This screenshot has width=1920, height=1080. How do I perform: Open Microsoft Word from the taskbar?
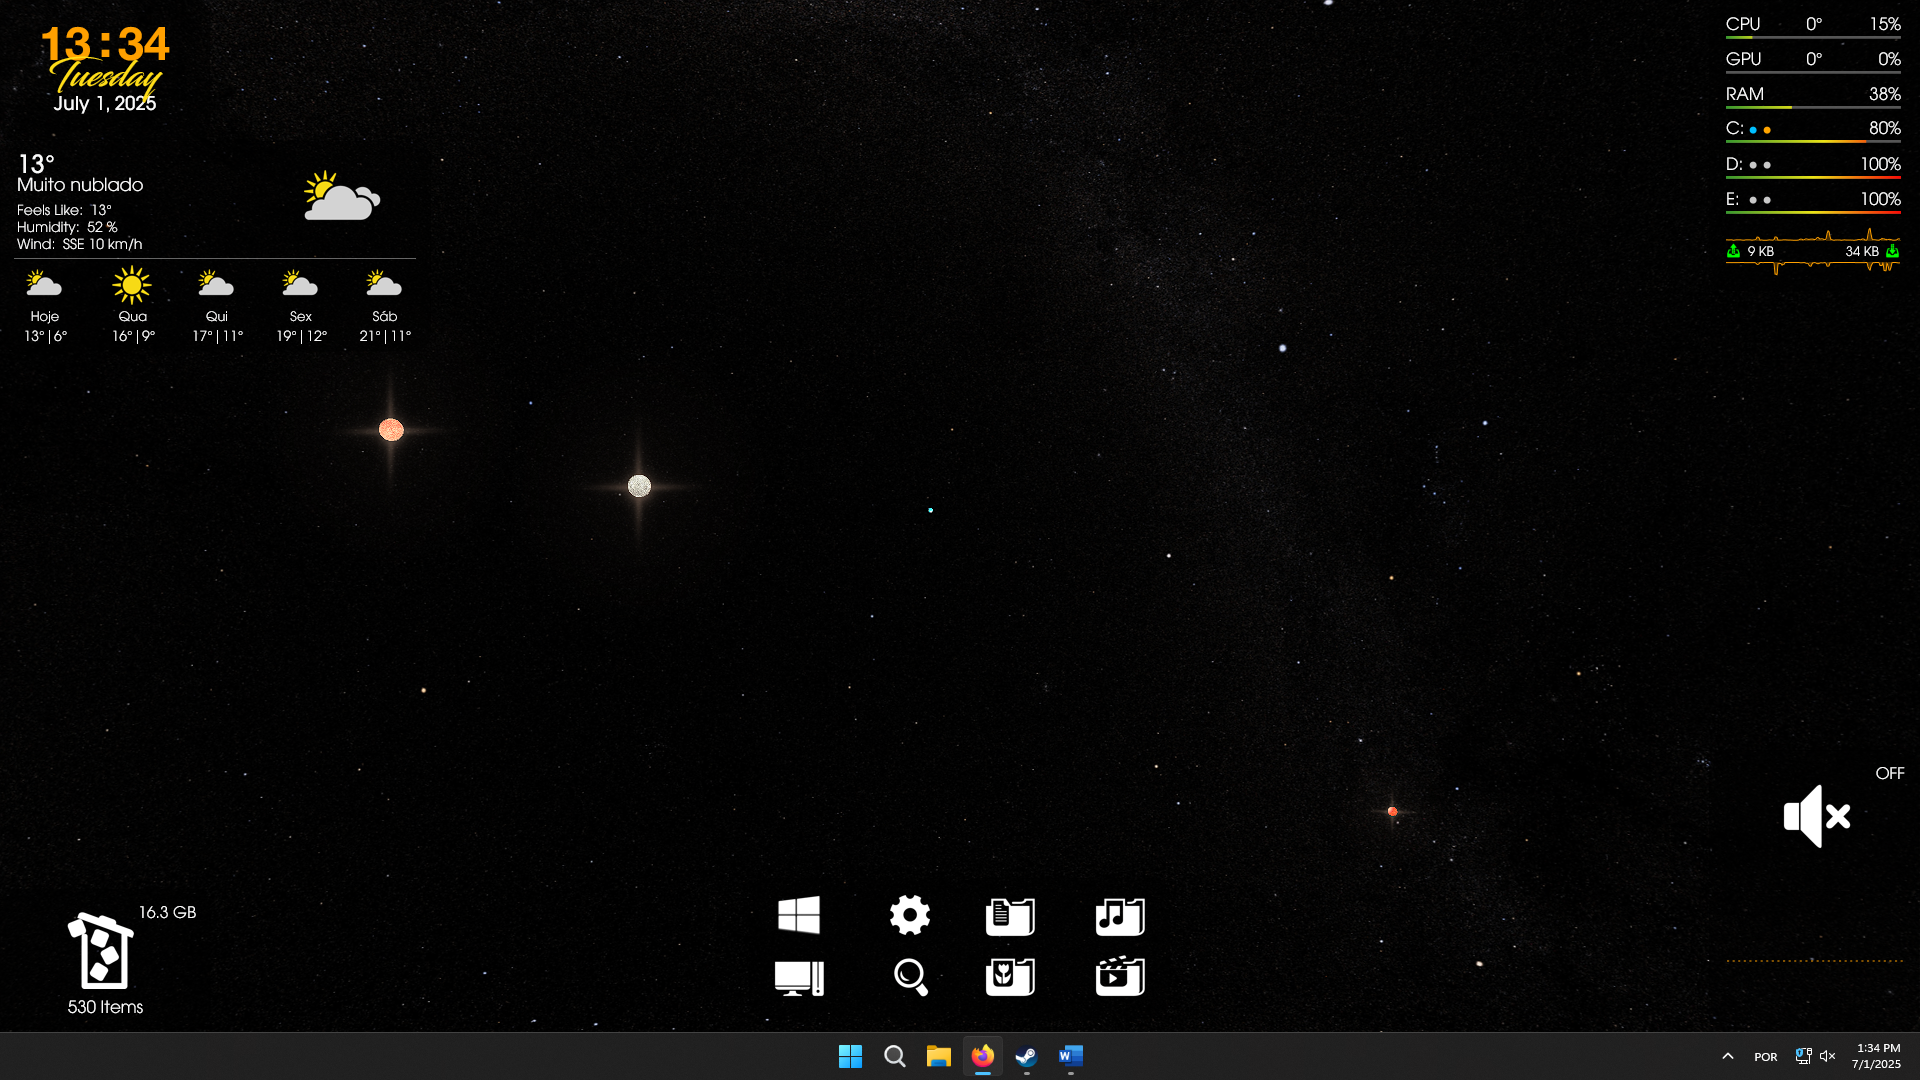click(x=1070, y=1056)
